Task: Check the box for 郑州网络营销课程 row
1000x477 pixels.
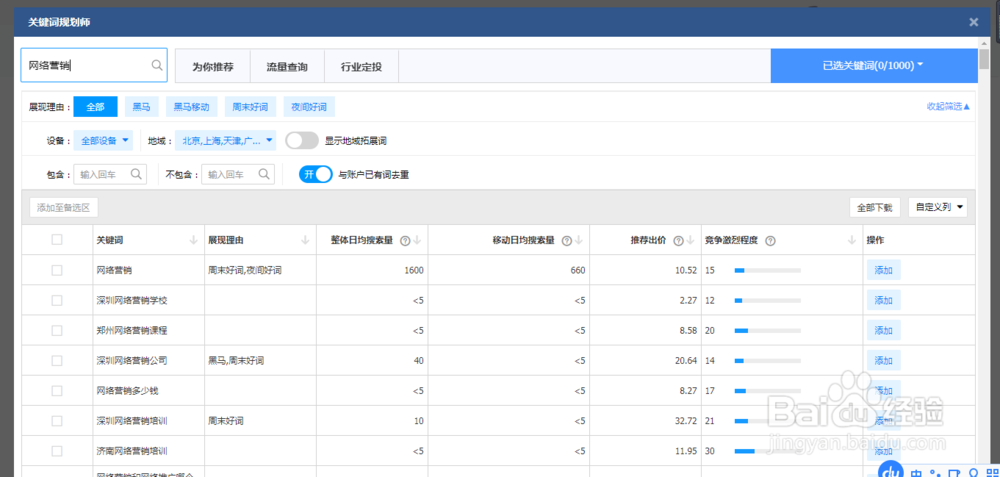Action: pos(57,330)
